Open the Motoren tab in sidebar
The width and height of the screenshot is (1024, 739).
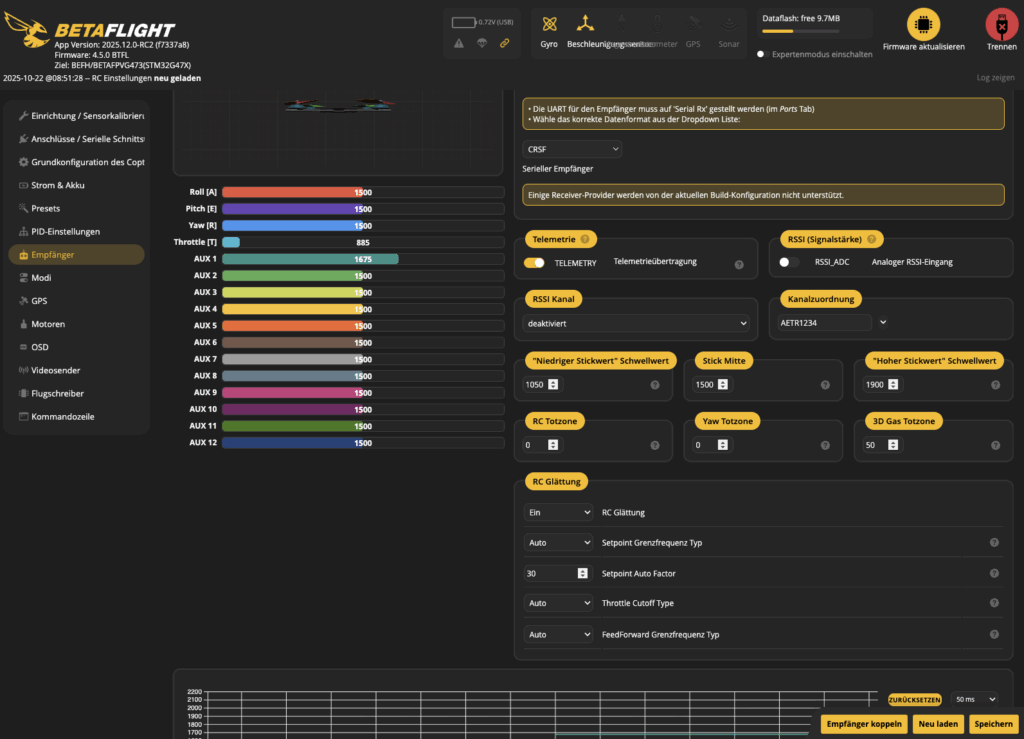click(x=48, y=324)
